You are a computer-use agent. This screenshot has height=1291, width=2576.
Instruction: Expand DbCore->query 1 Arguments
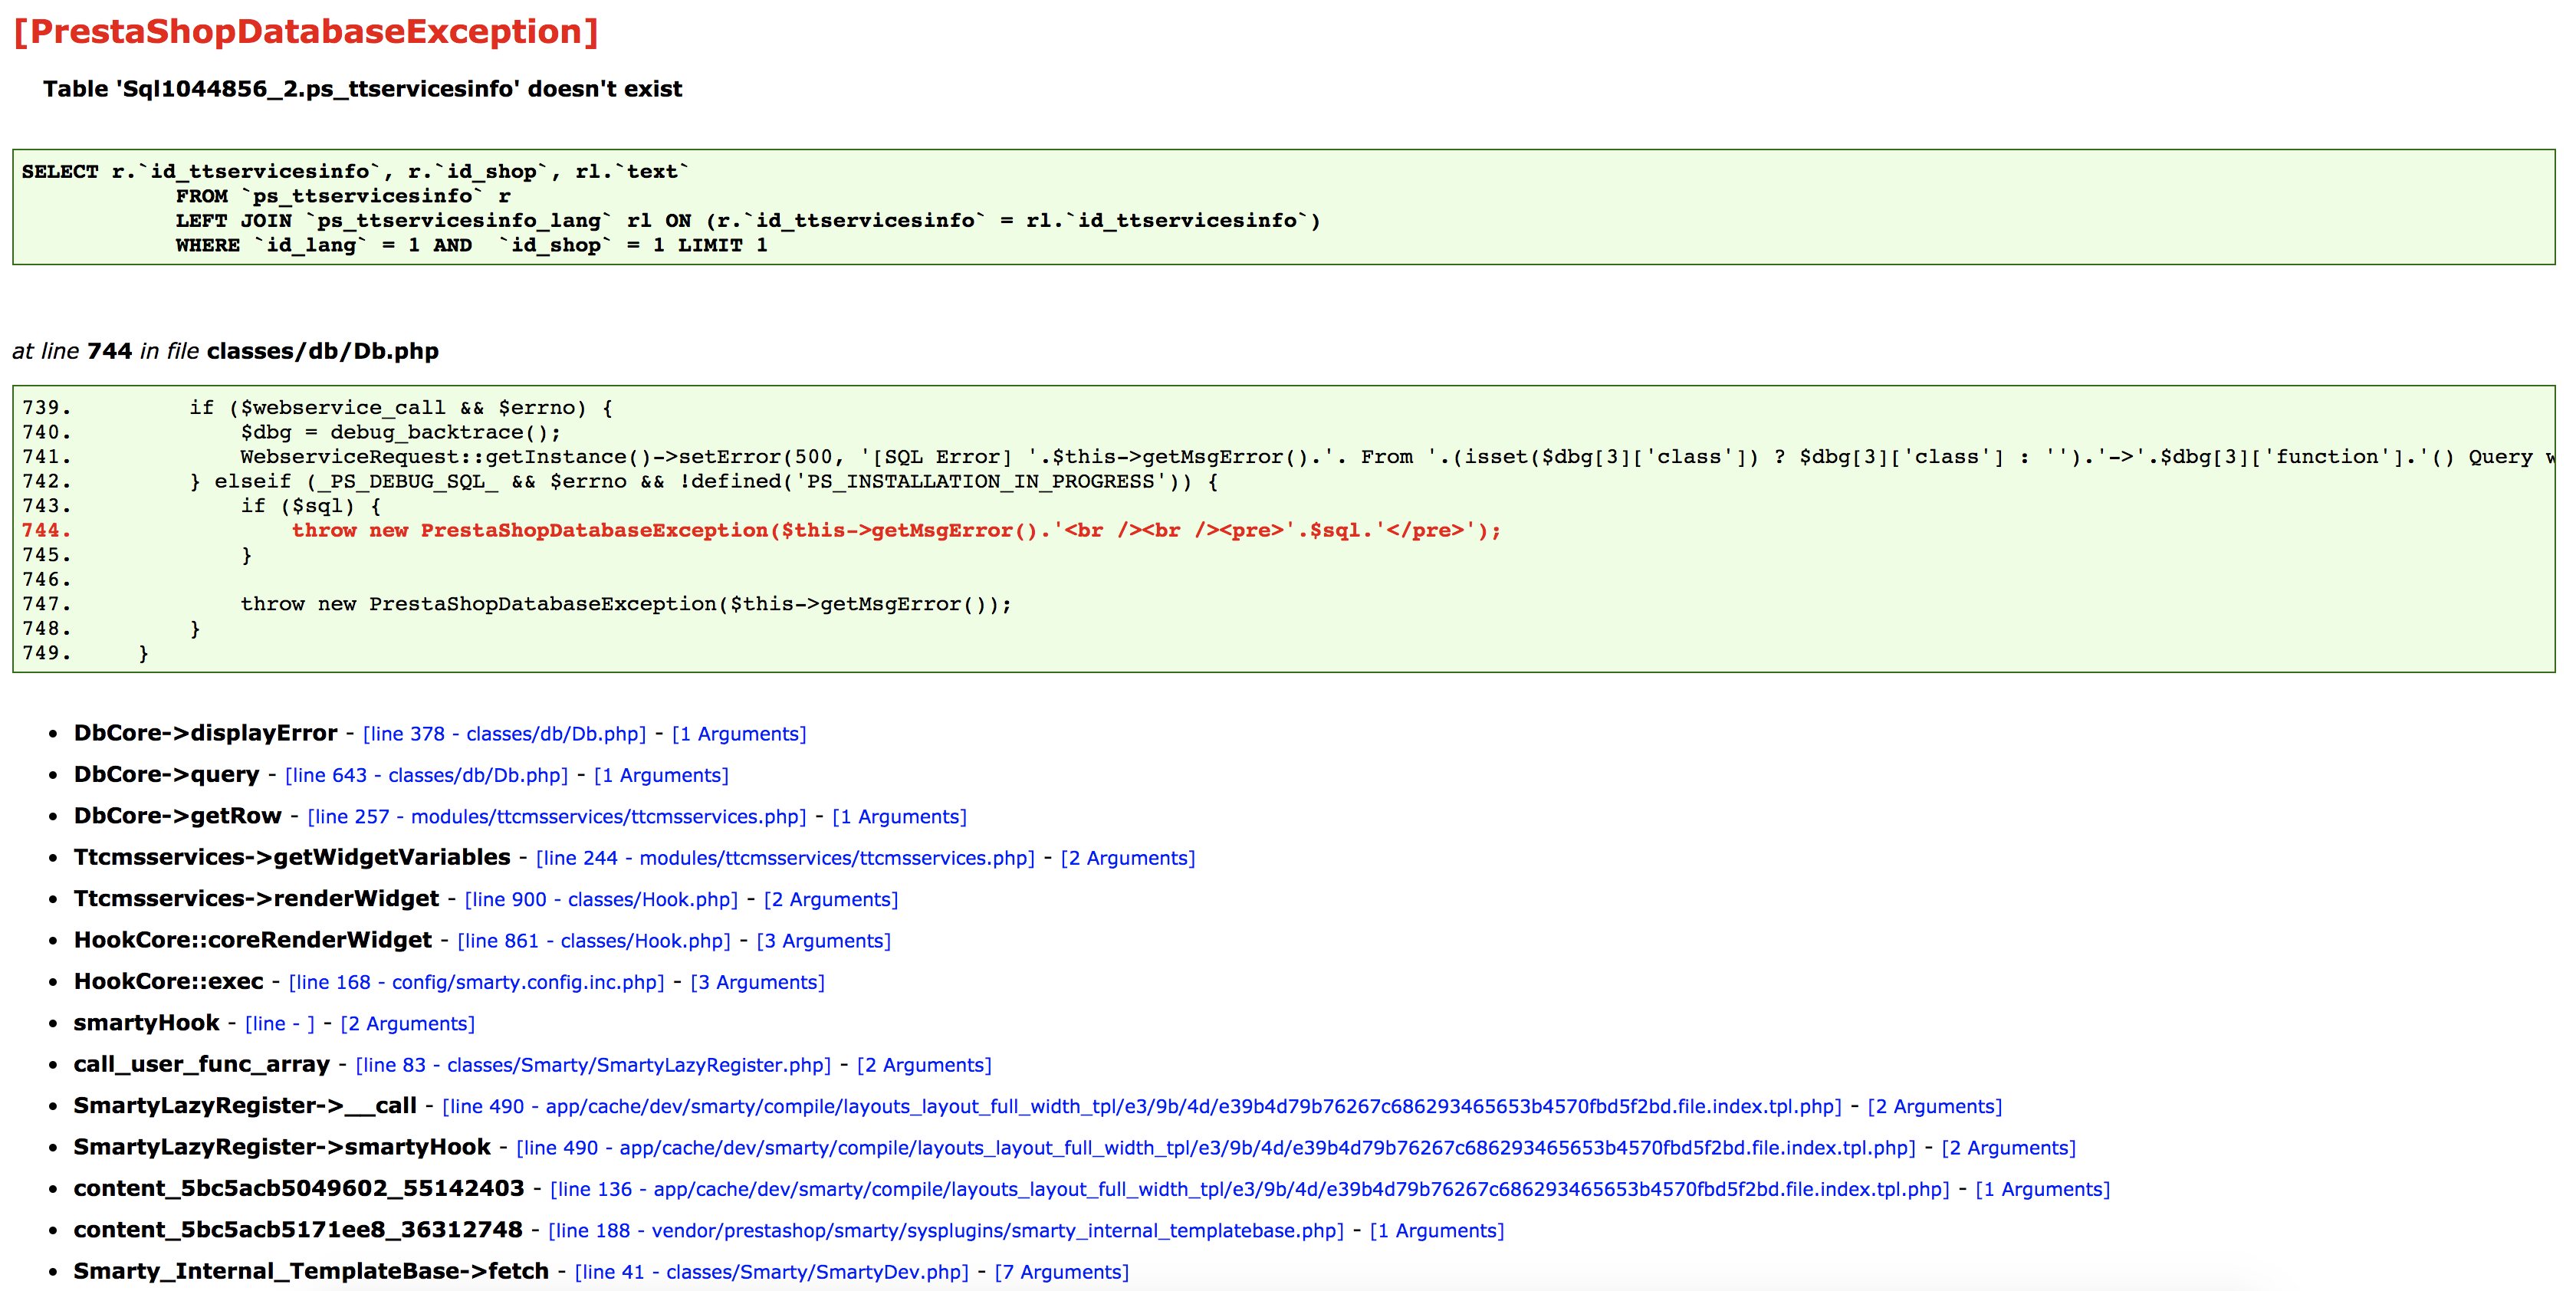pos(661,775)
